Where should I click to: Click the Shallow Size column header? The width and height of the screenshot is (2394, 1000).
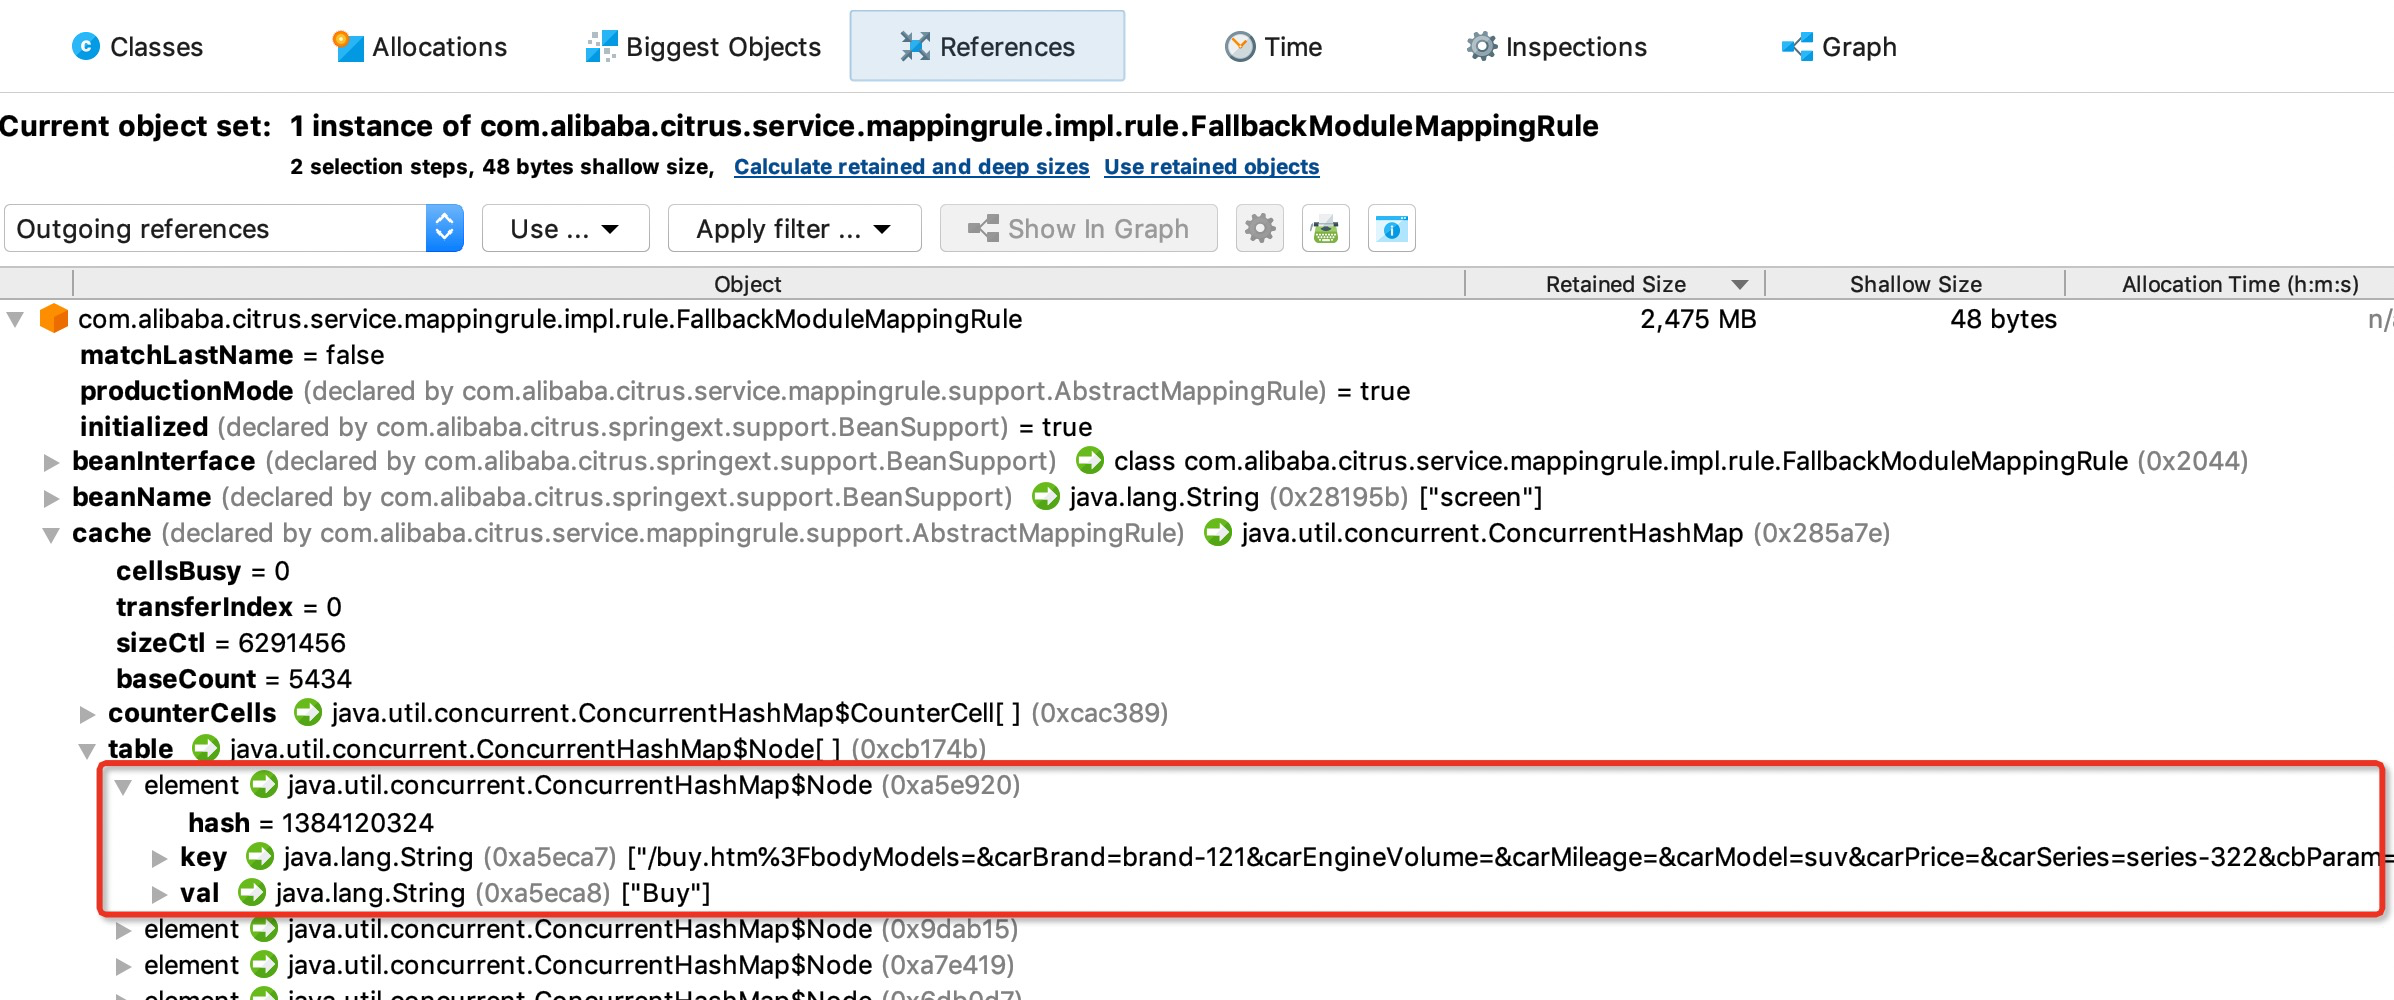[x=1915, y=284]
